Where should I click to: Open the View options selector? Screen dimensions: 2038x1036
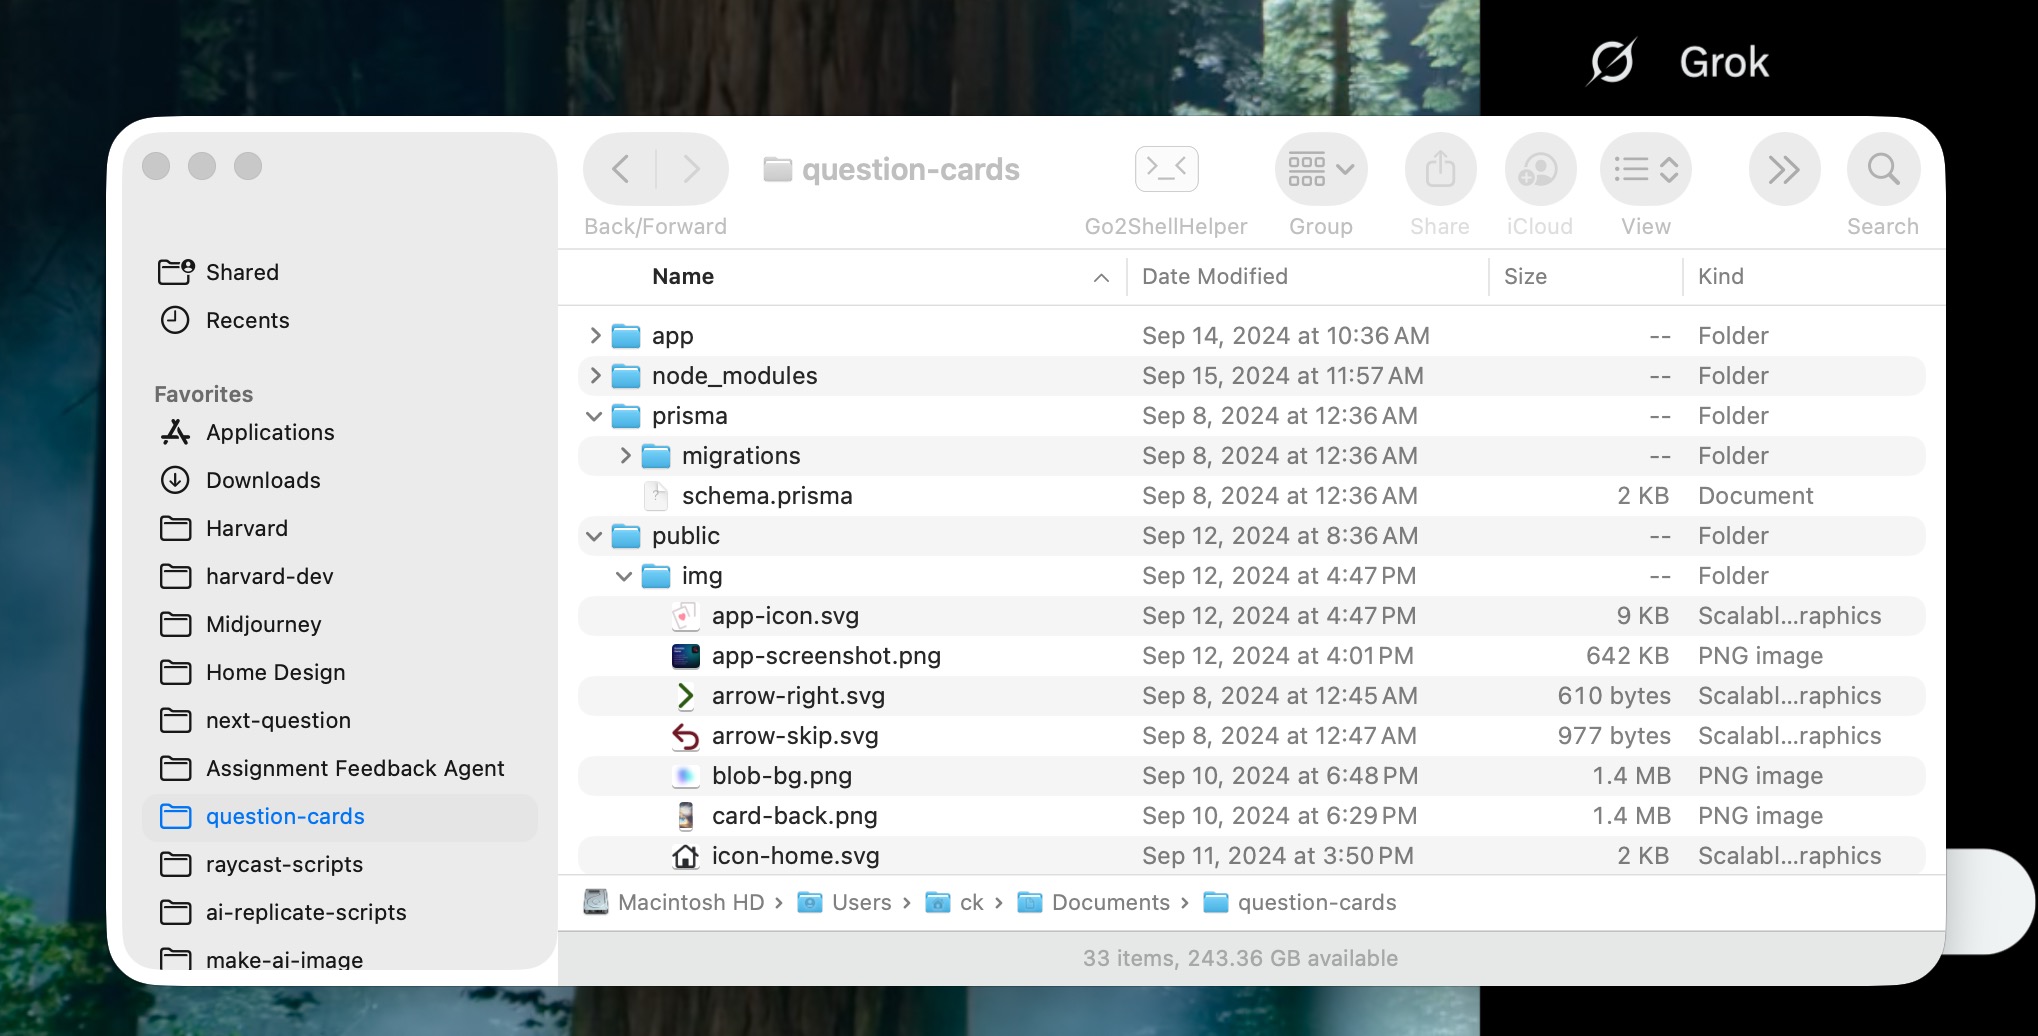pyautogui.click(x=1646, y=169)
